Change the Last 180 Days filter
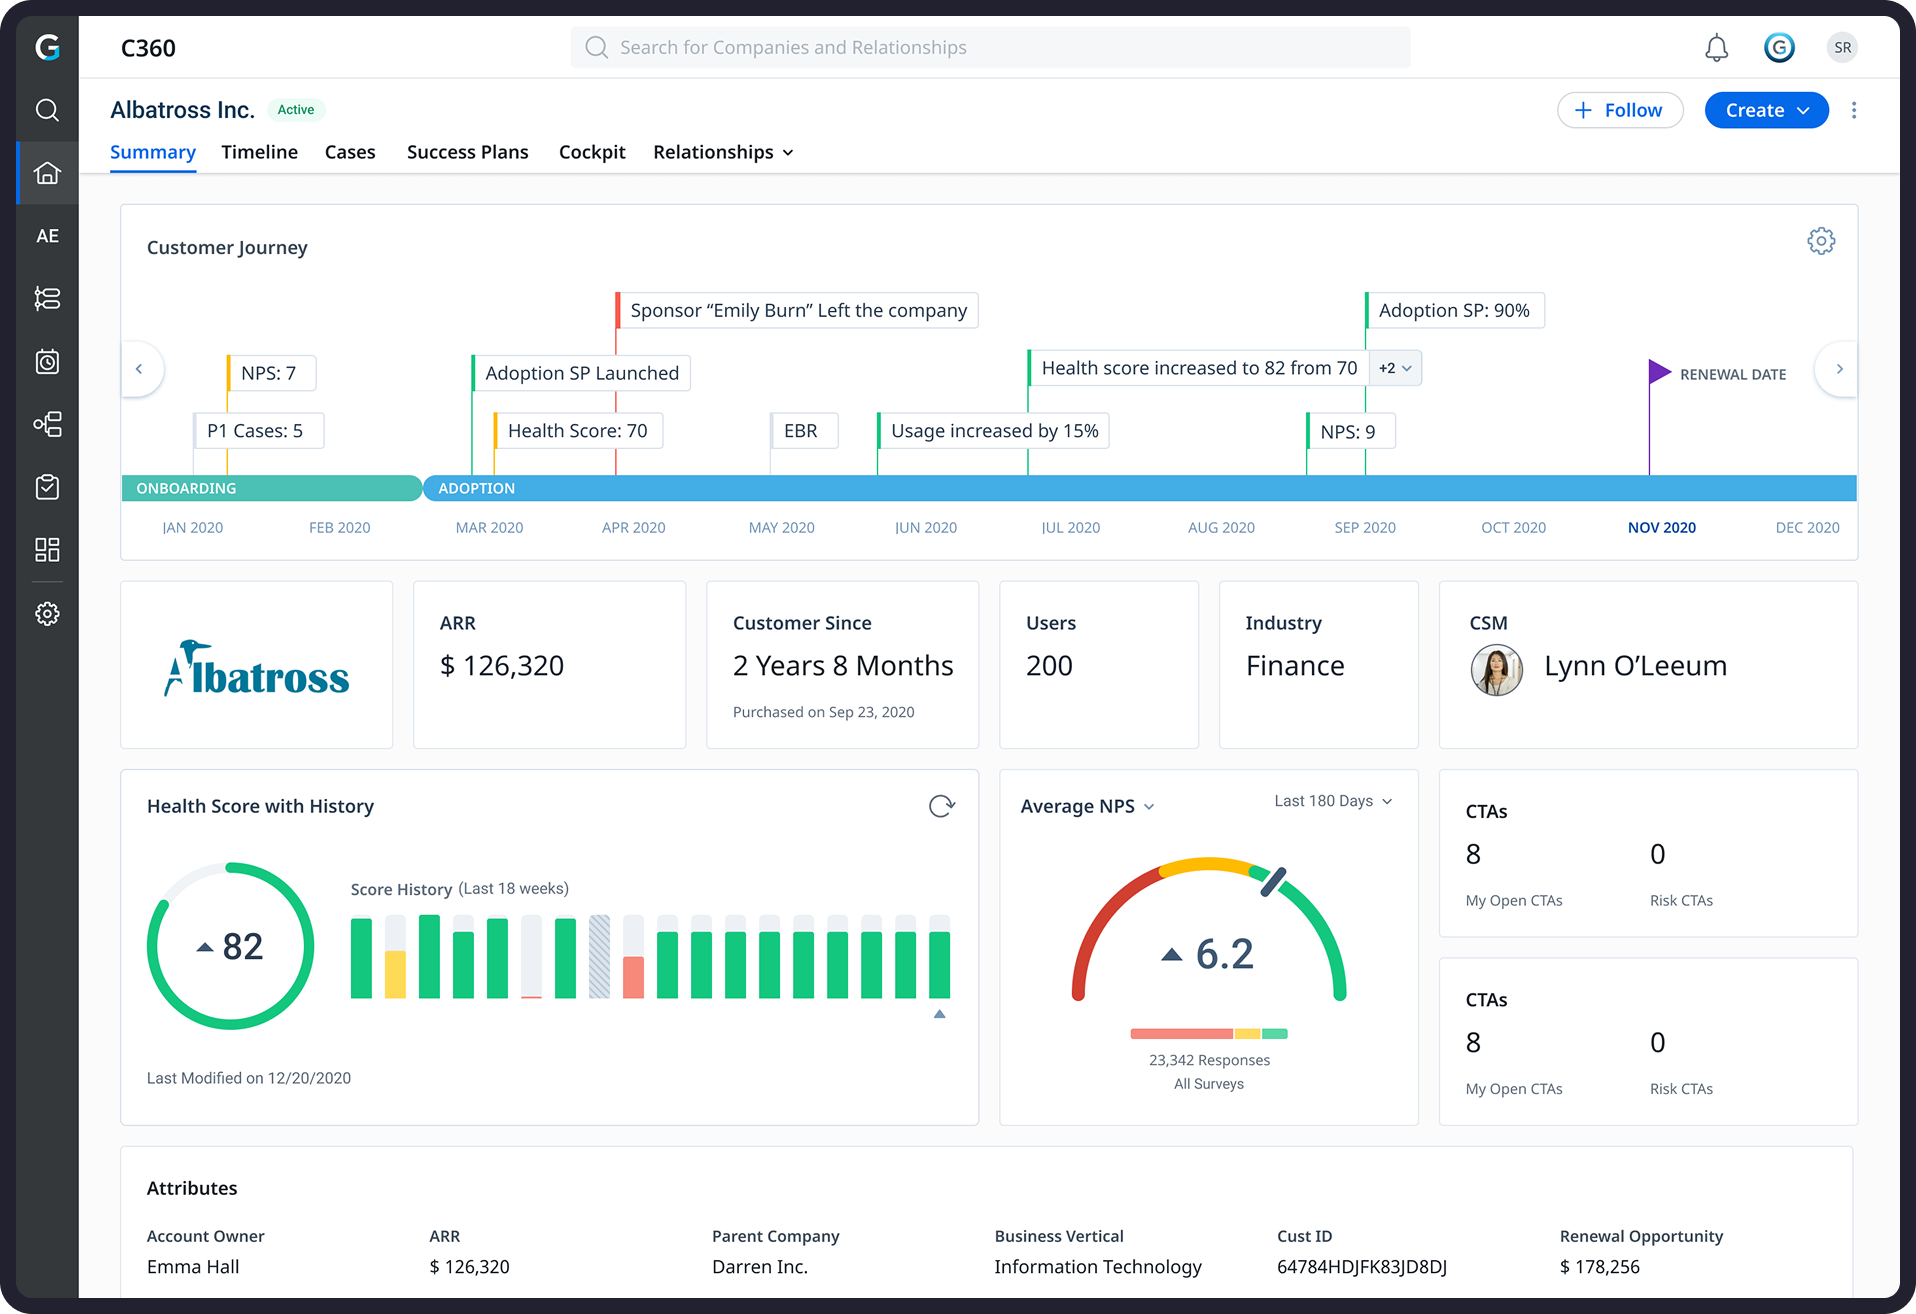The image size is (1916, 1314). (1333, 801)
